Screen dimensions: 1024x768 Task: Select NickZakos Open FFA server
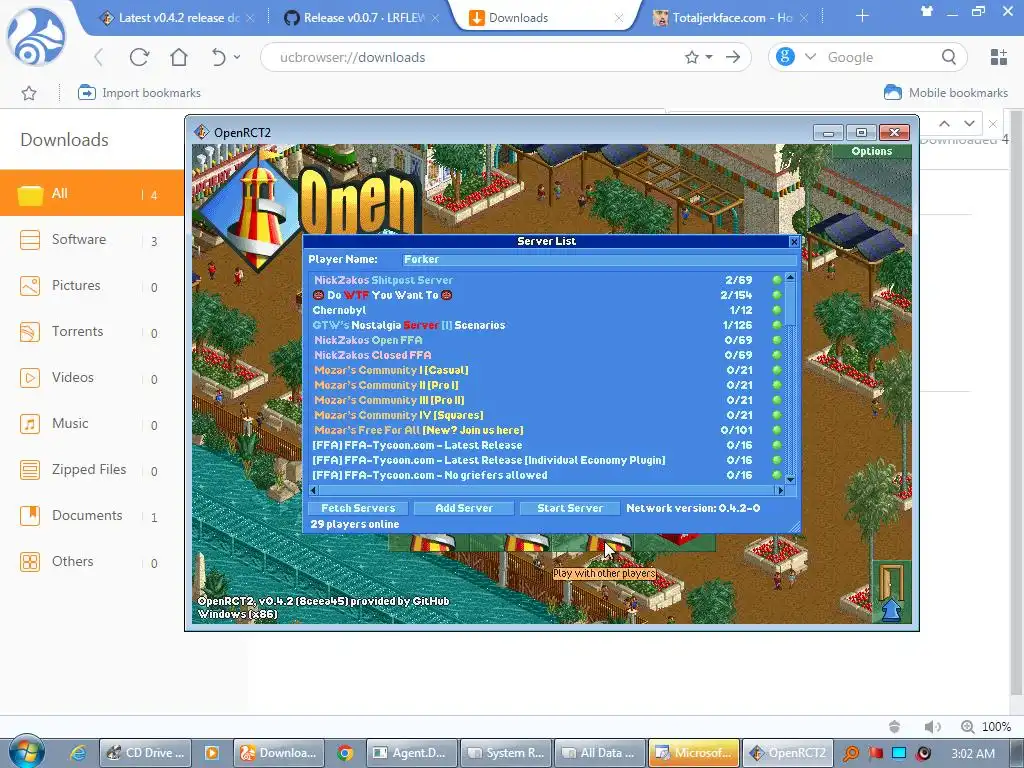point(545,340)
